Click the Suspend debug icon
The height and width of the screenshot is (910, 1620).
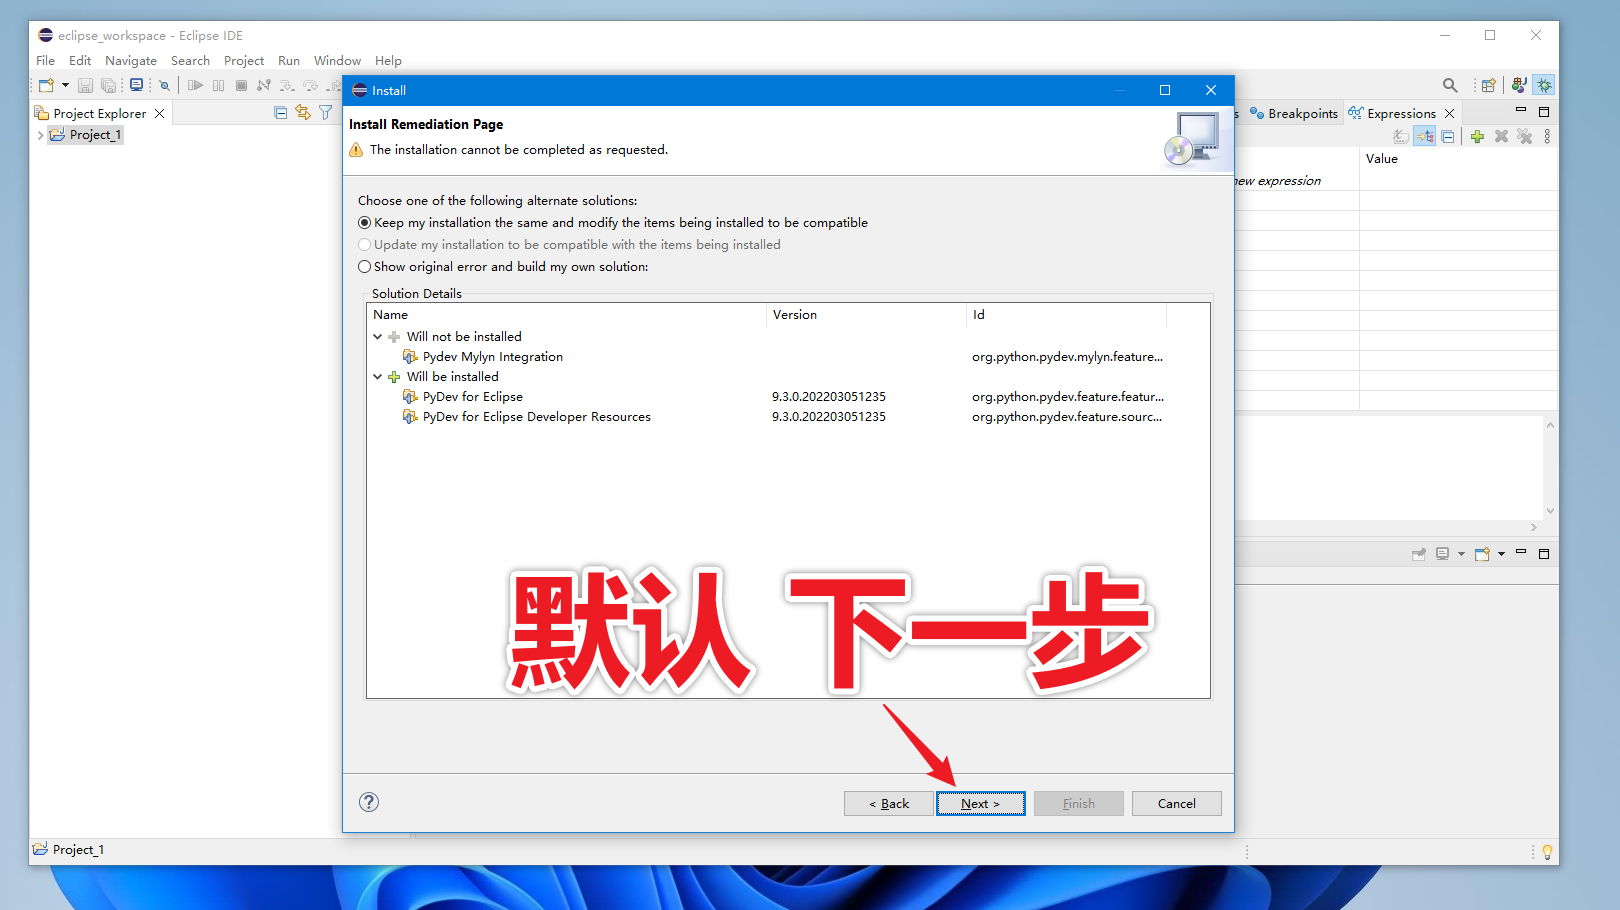218,85
